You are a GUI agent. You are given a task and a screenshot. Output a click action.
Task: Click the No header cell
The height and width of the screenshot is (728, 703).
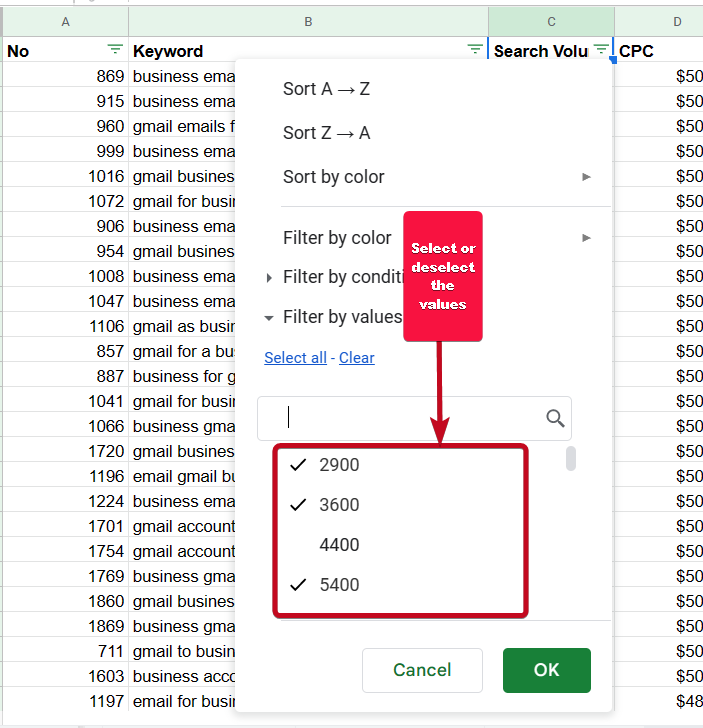(x=65, y=50)
